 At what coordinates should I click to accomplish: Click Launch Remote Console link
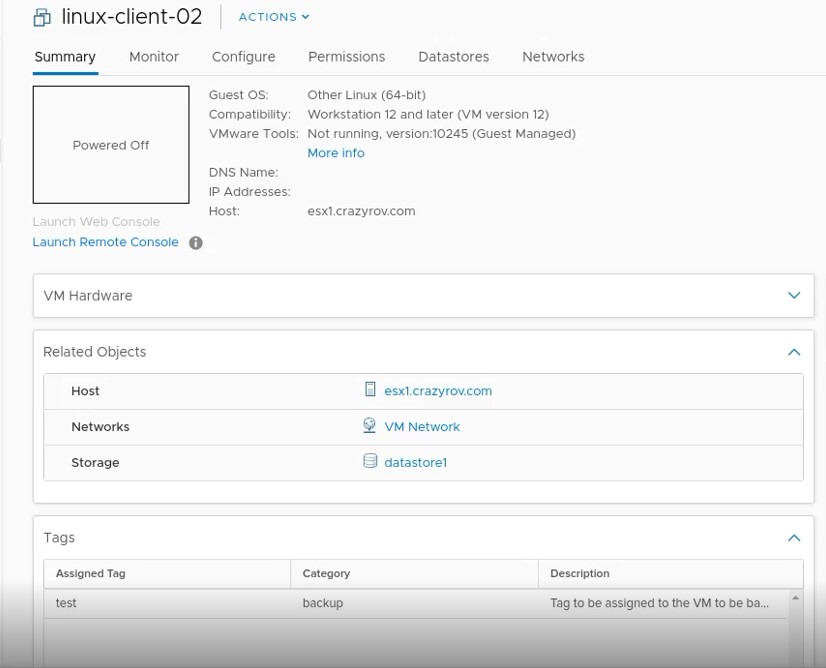click(x=105, y=242)
